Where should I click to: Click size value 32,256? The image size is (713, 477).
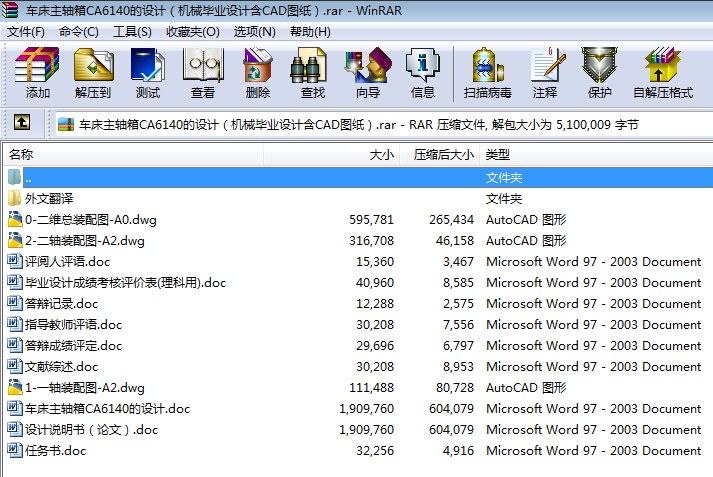(375, 451)
